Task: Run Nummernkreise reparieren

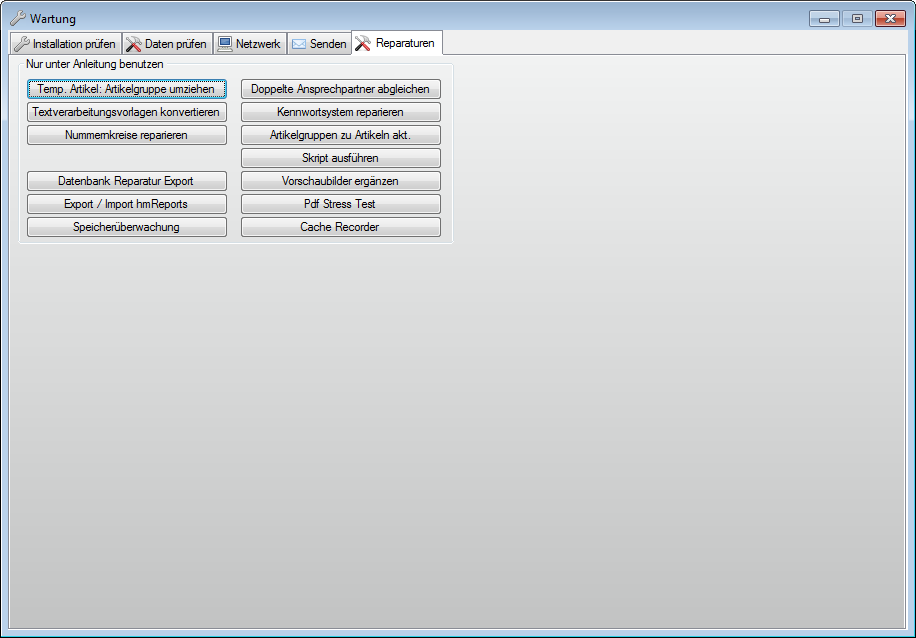Action: (x=126, y=135)
